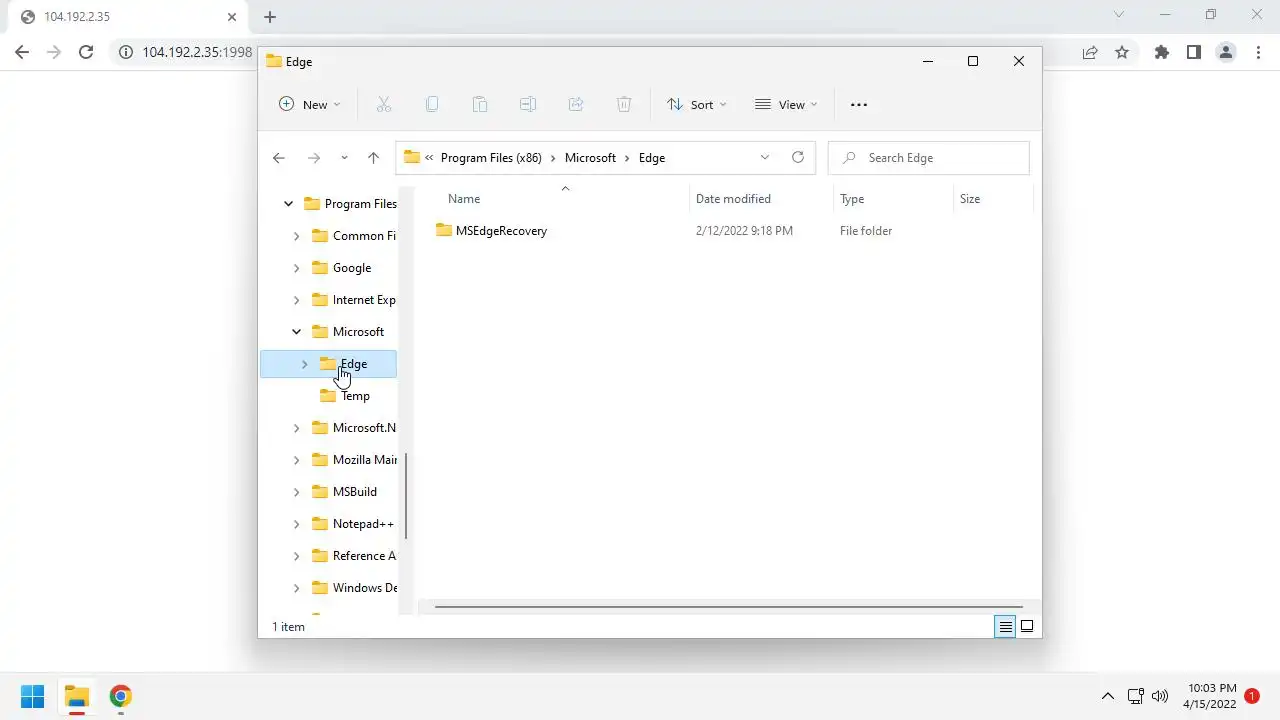
Task: Click Chrome page share icon
Action: tap(1090, 52)
